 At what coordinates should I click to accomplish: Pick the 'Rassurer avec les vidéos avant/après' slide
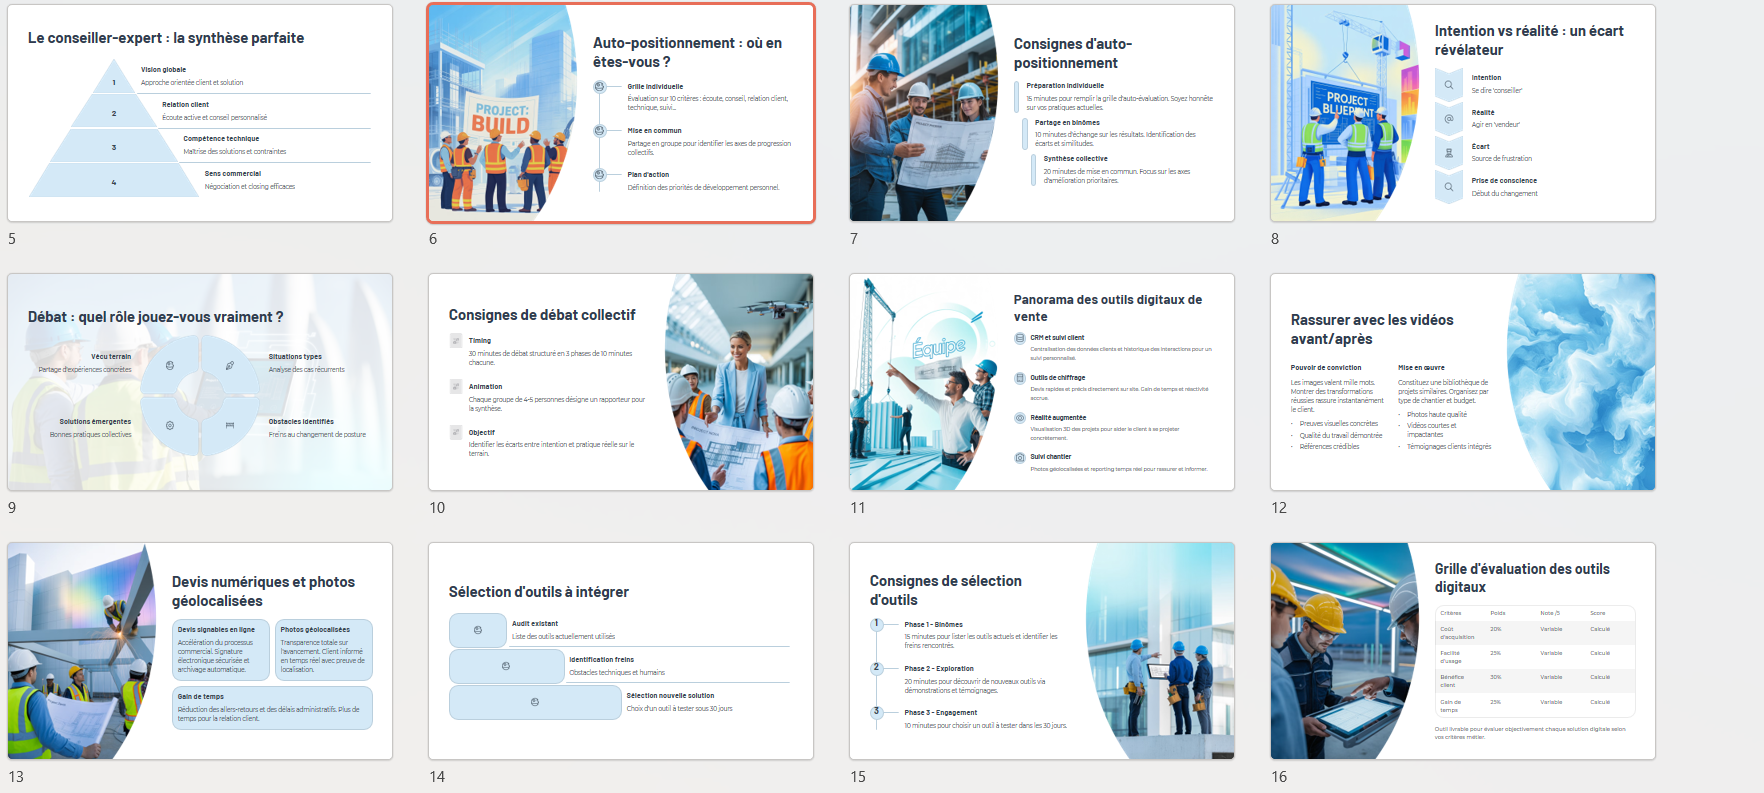click(x=1463, y=382)
